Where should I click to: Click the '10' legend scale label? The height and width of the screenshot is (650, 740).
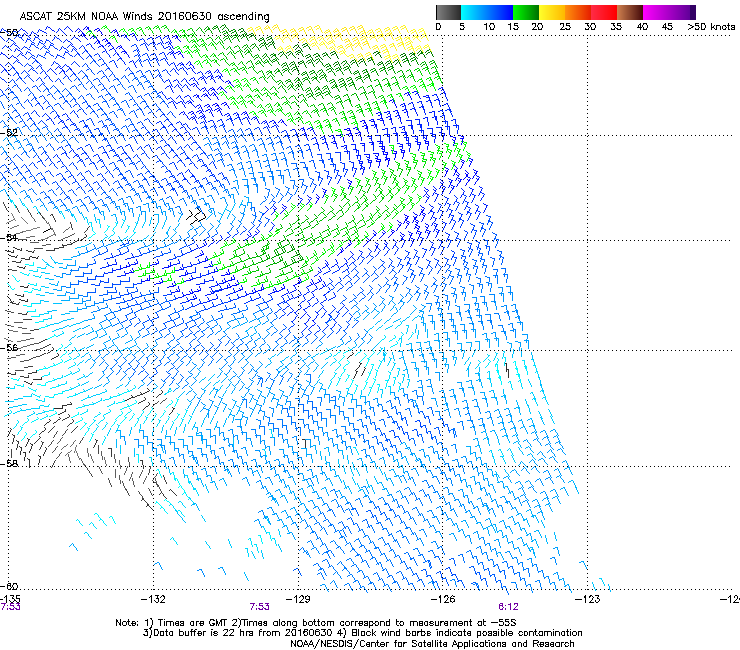pyautogui.click(x=489, y=26)
